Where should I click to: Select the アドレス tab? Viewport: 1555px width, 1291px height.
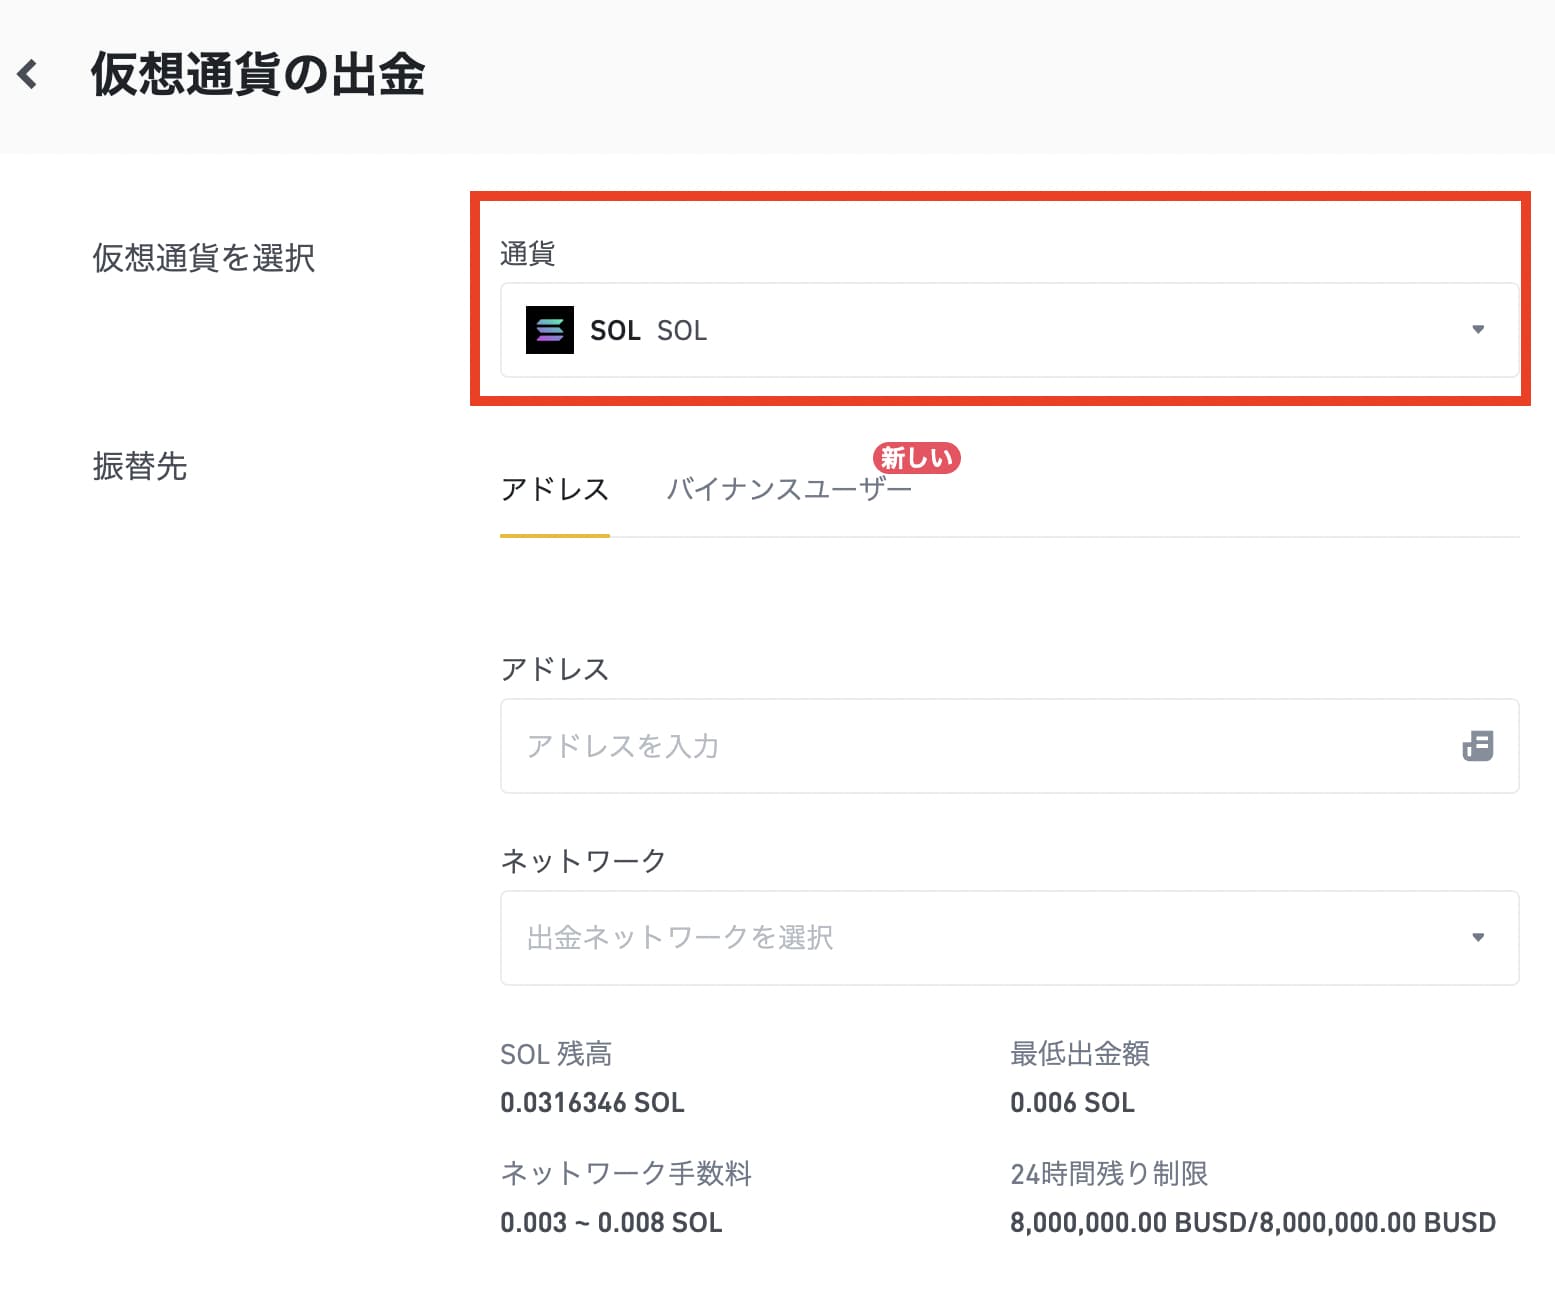[x=554, y=489]
